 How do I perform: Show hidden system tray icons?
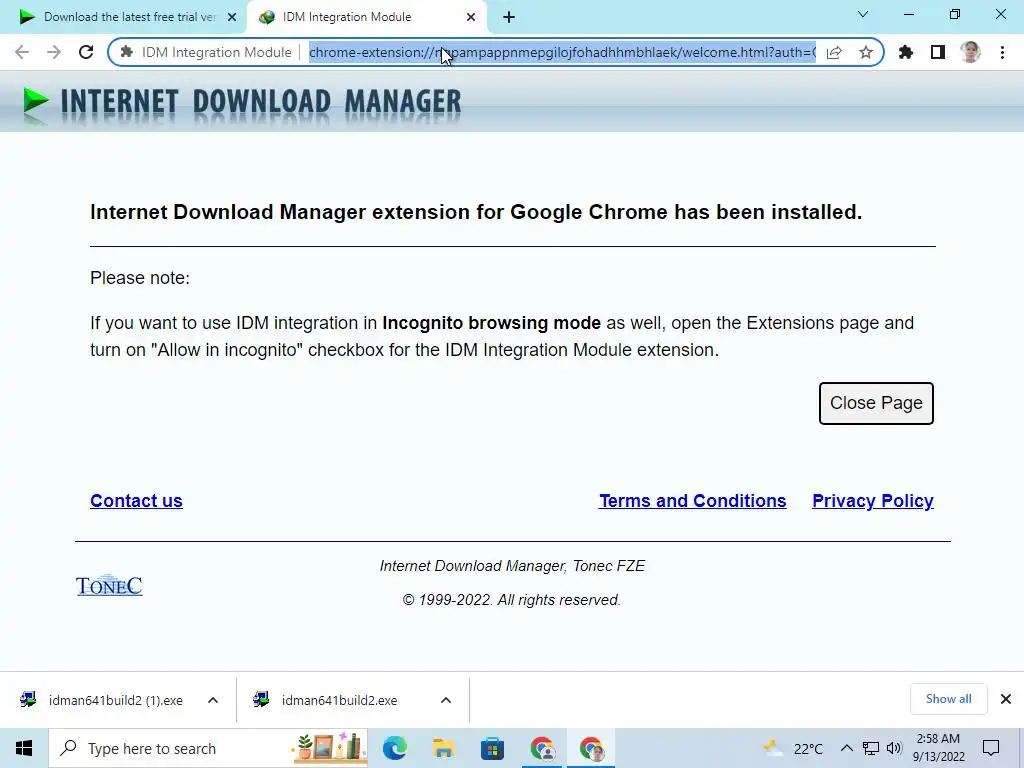pos(846,748)
